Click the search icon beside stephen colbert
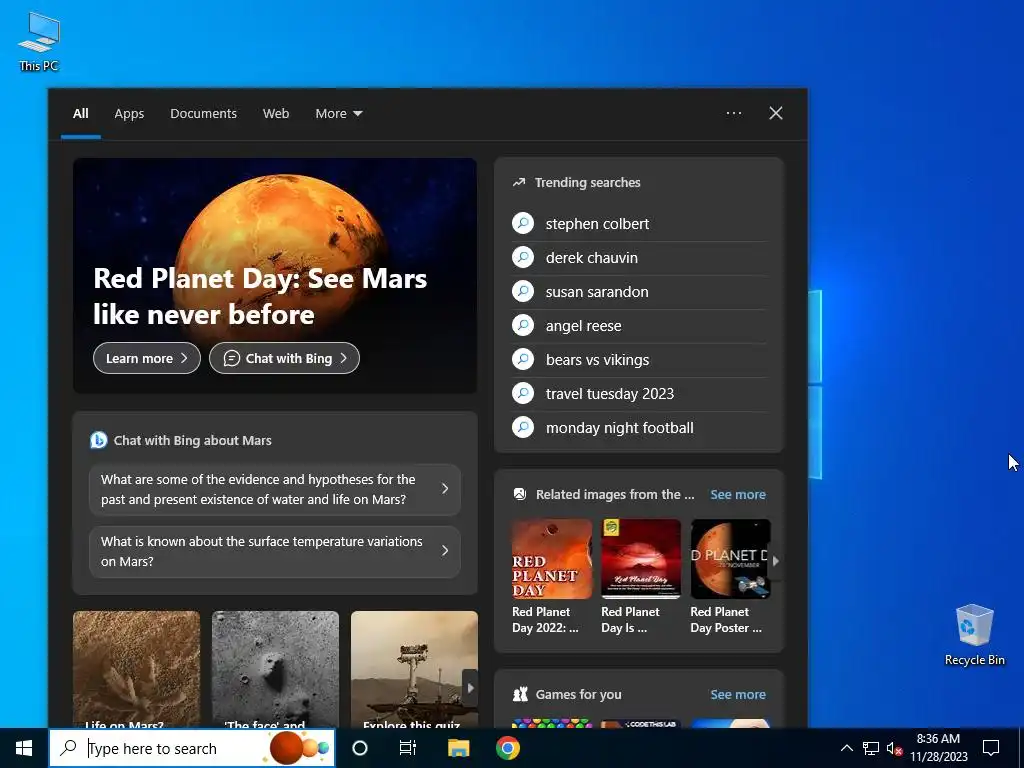This screenshot has width=1024, height=768. coord(522,223)
